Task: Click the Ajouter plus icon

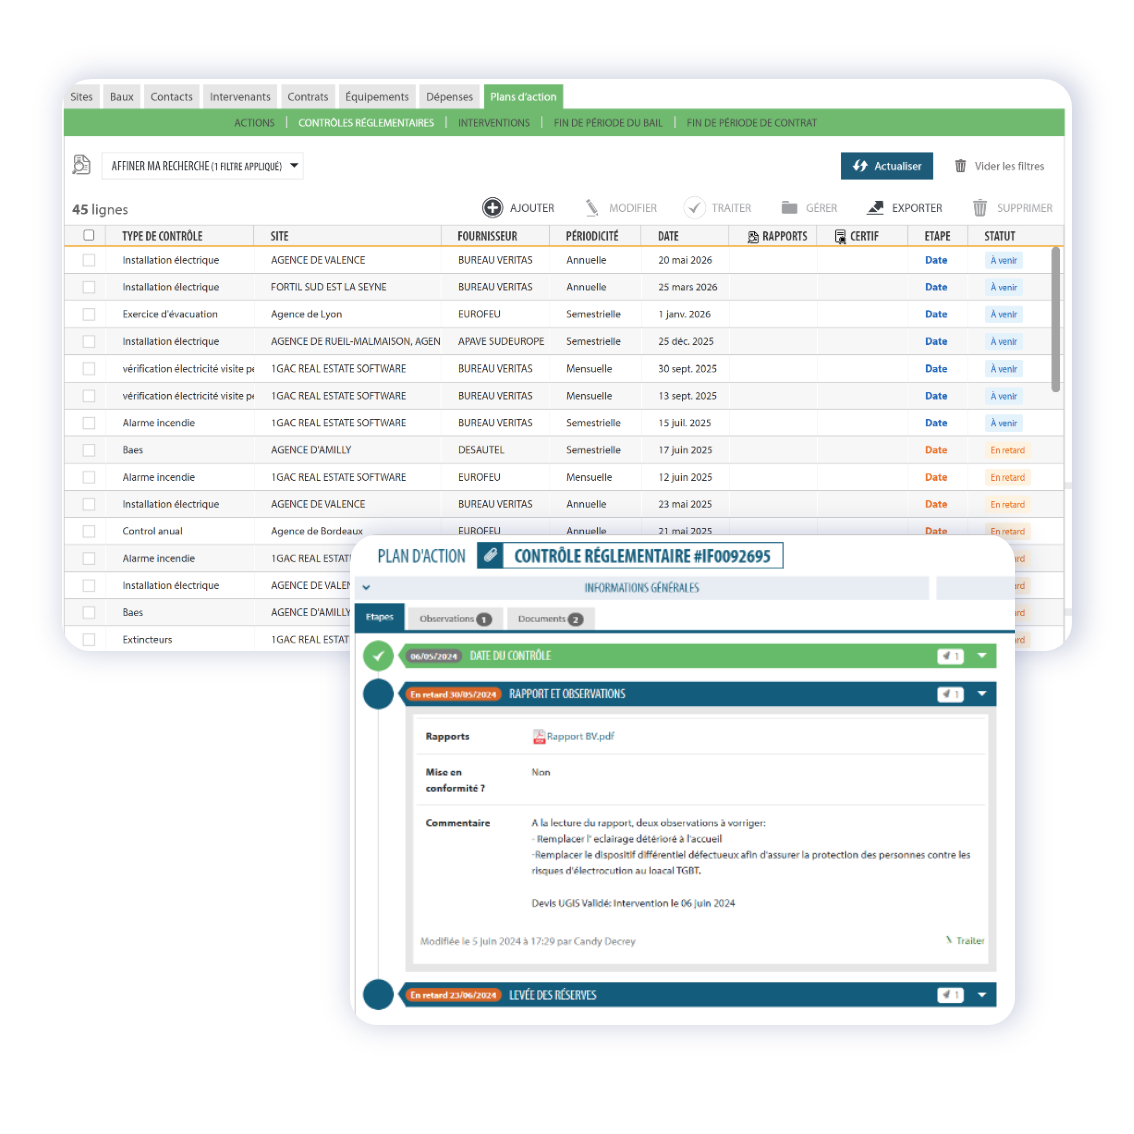Action: (492, 208)
